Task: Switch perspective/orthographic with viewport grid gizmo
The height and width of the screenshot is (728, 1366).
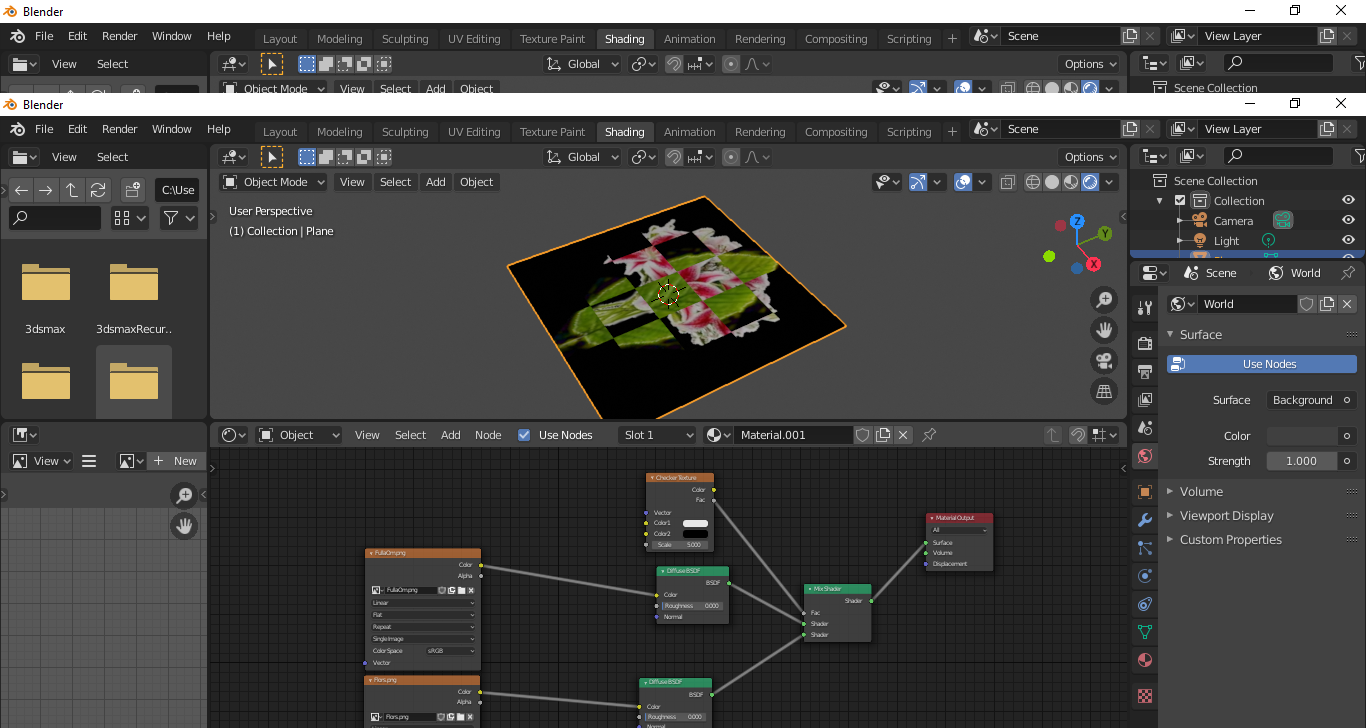Action: pos(1104,391)
